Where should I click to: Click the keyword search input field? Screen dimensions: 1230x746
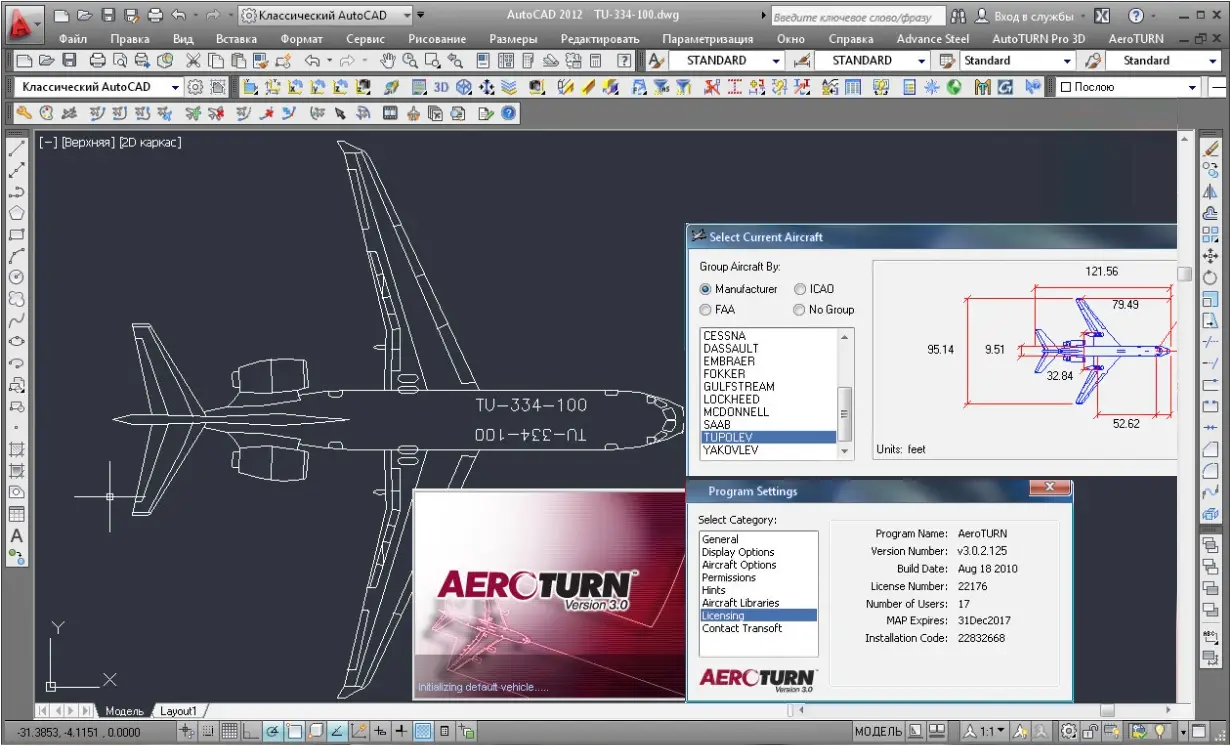pyautogui.click(x=858, y=16)
